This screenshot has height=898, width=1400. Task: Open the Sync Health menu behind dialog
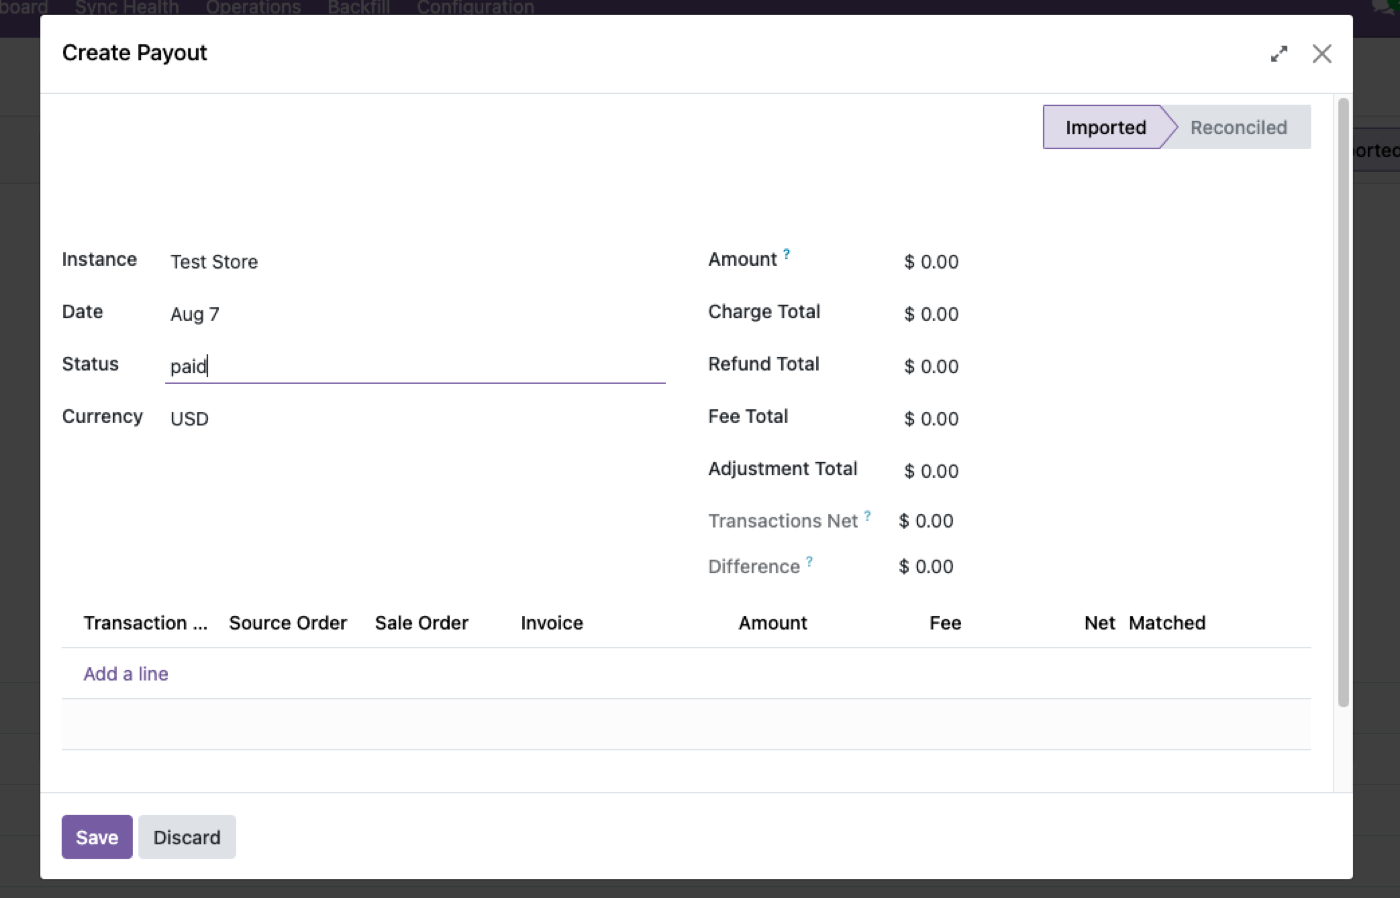(127, 7)
